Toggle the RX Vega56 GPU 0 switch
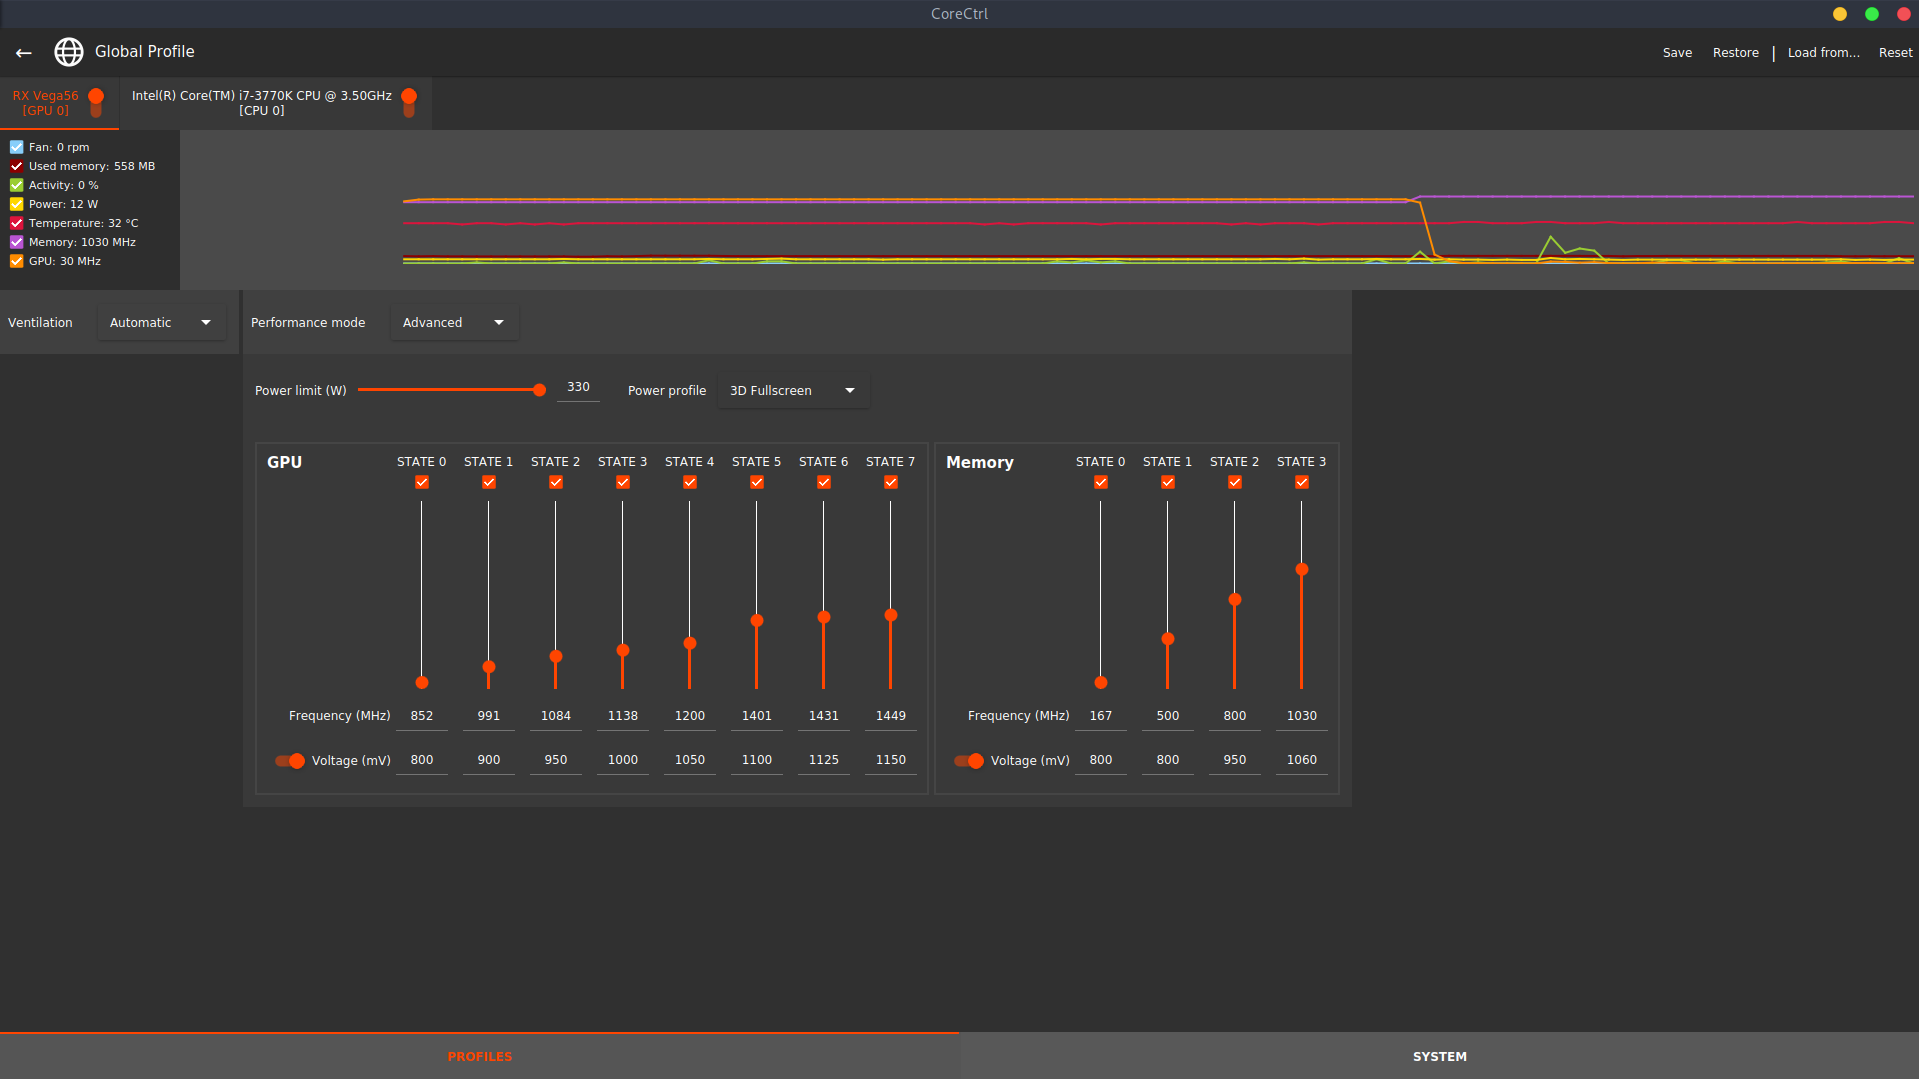 tap(96, 103)
